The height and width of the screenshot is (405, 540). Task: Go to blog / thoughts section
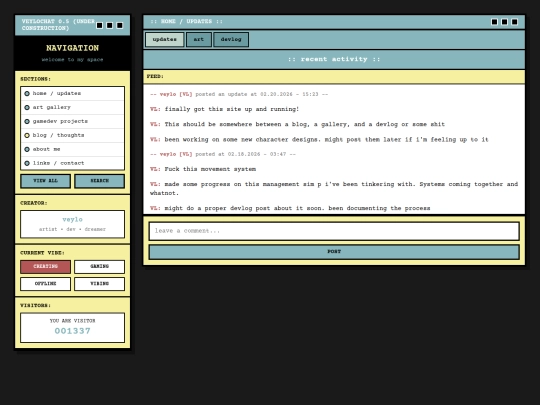72,135
